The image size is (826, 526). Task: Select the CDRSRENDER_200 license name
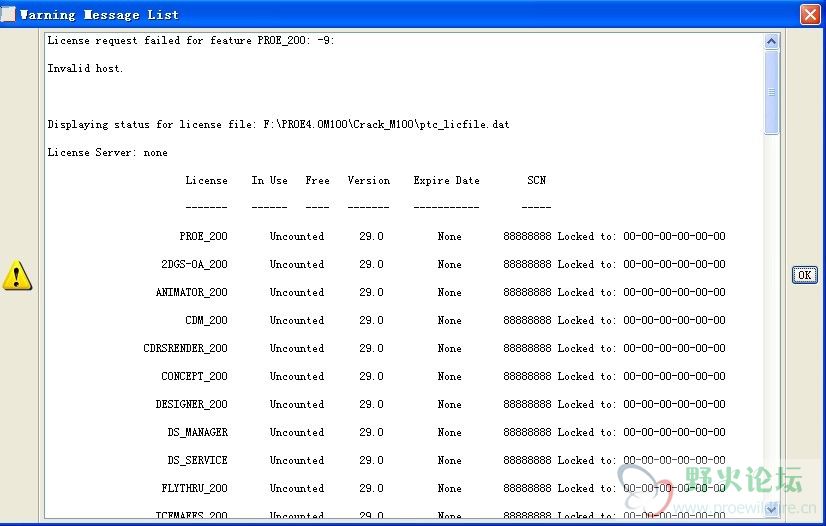(x=185, y=348)
